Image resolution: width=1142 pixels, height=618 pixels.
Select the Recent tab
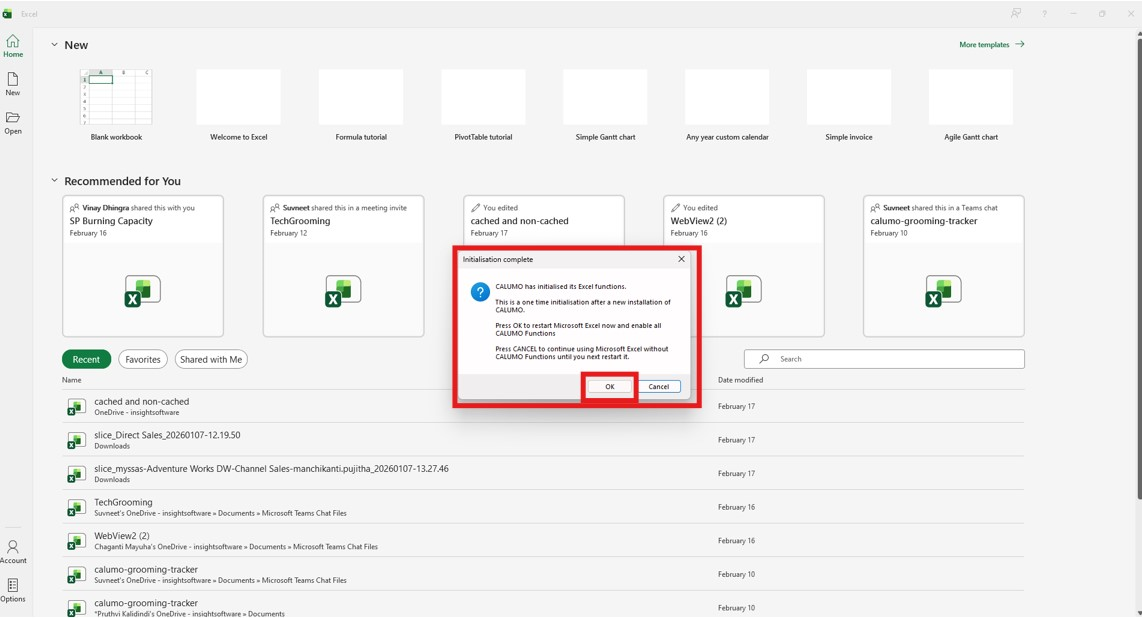(86, 359)
